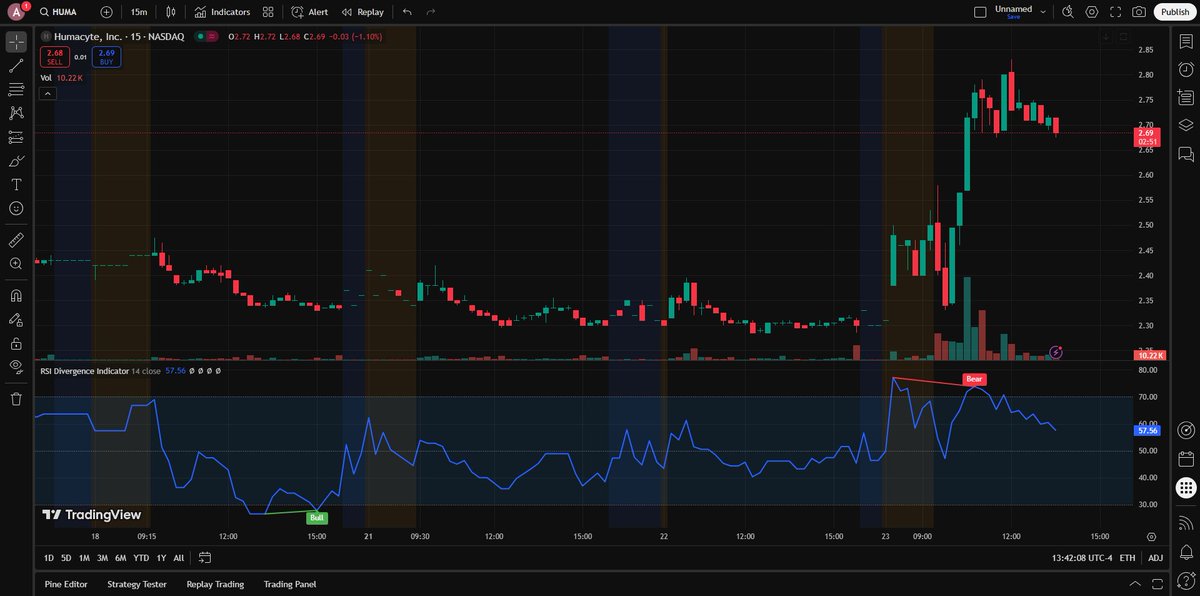Open timezone menu 13:42:08 UTC-4
Screen dimensions: 1200x596
(1080, 558)
